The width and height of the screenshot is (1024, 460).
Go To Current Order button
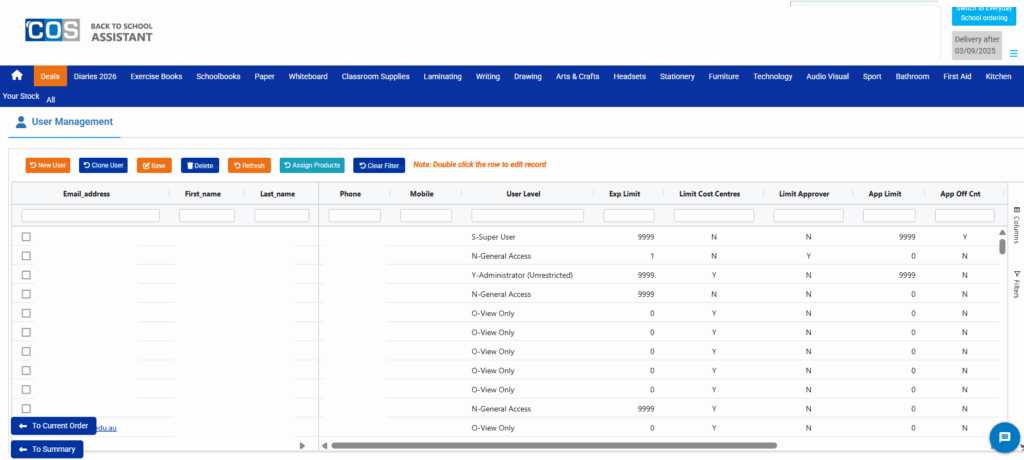(x=54, y=425)
